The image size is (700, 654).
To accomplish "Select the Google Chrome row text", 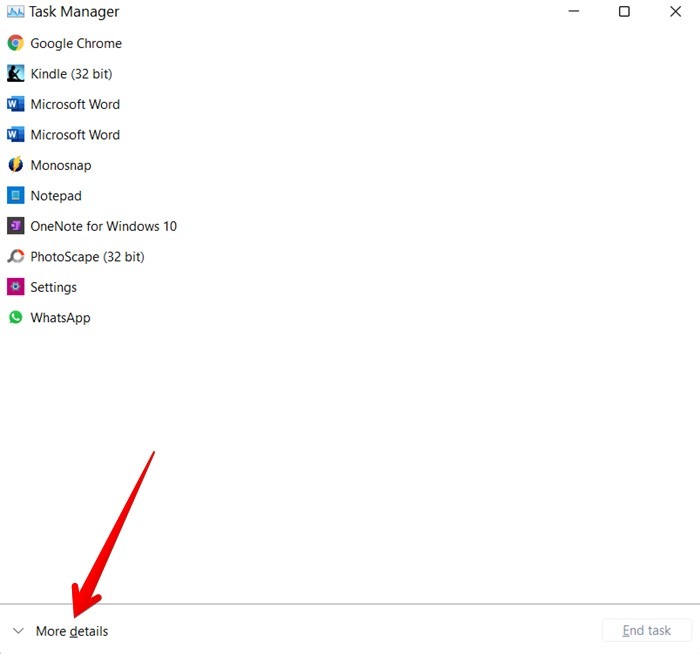I will [x=76, y=43].
